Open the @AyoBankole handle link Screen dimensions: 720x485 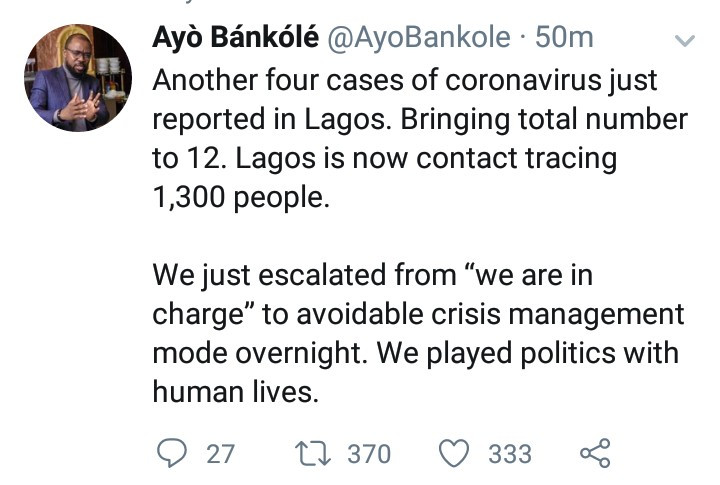[x=419, y=38]
